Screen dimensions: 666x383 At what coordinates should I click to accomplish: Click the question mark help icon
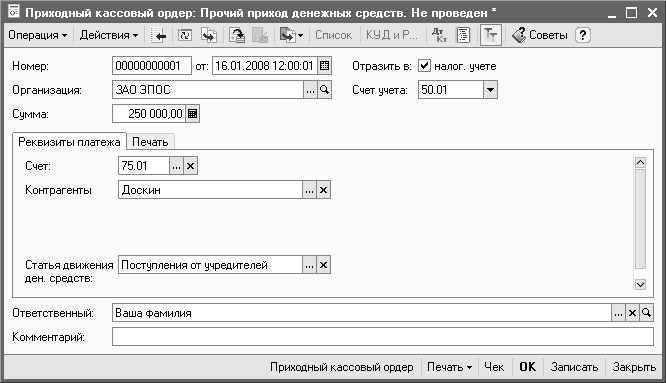pyautogui.click(x=583, y=35)
